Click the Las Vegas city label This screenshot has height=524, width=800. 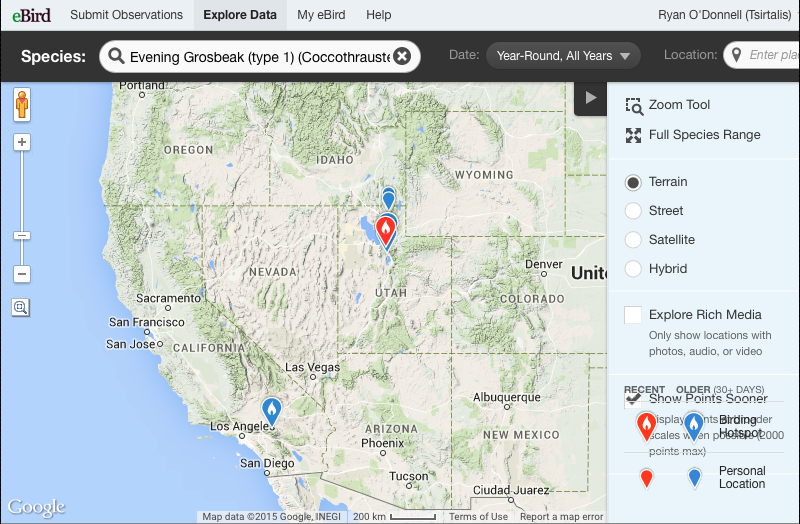312,367
